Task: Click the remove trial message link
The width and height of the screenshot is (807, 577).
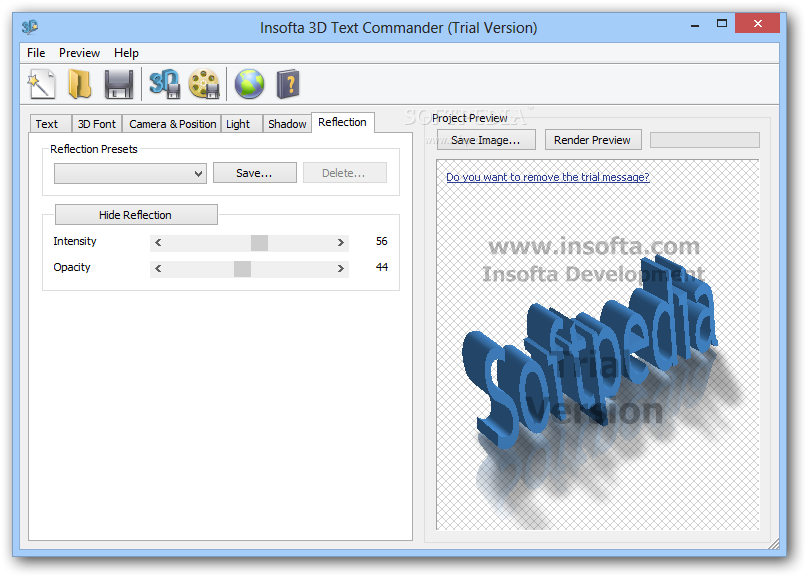Action: (x=548, y=177)
